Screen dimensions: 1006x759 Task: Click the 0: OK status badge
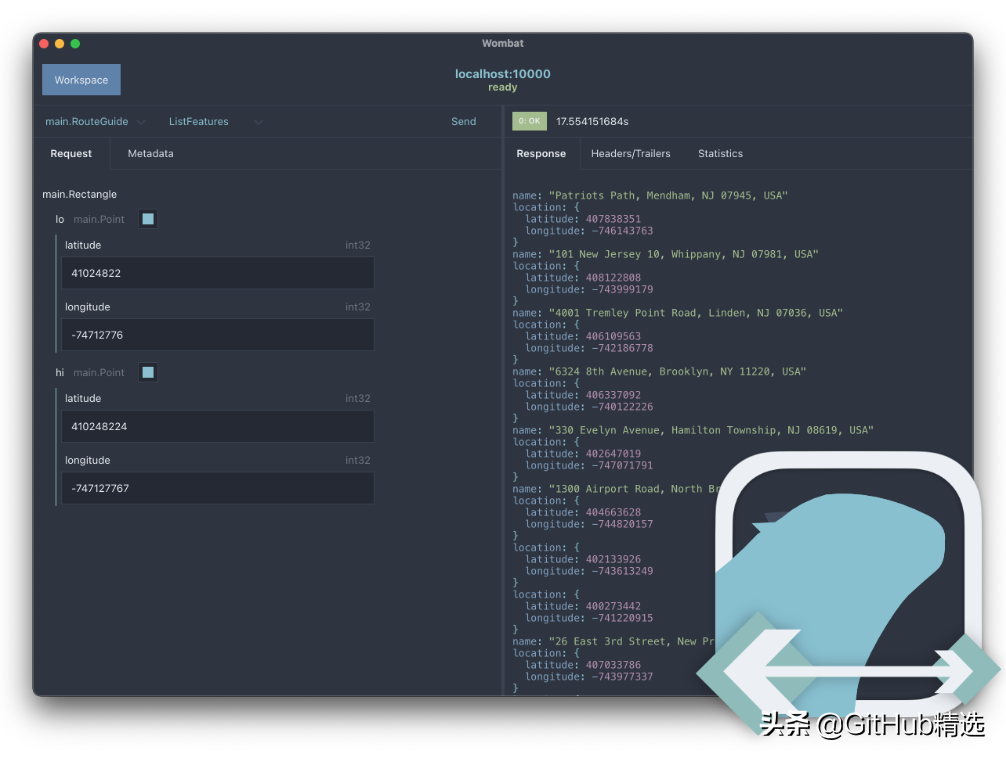[529, 121]
